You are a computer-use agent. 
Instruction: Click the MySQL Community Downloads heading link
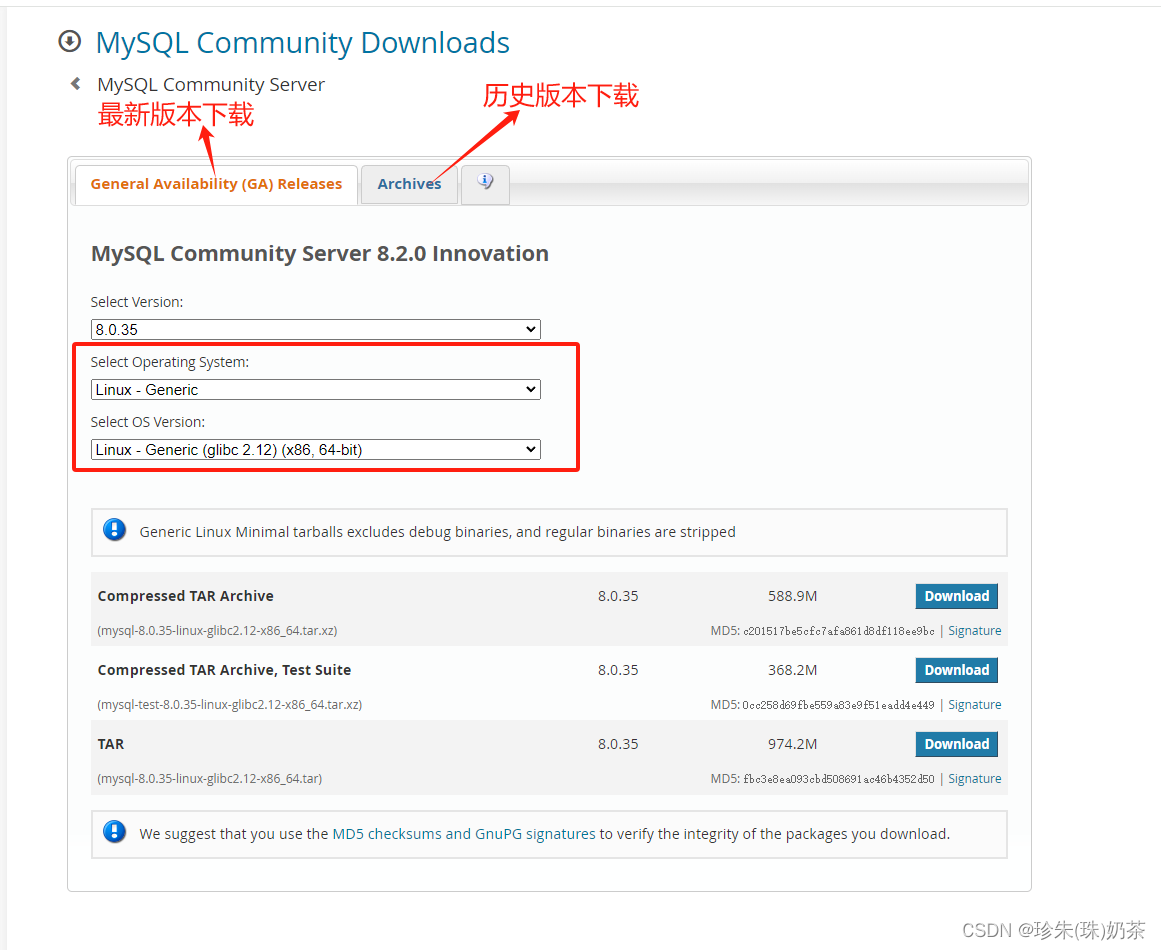coord(303,43)
